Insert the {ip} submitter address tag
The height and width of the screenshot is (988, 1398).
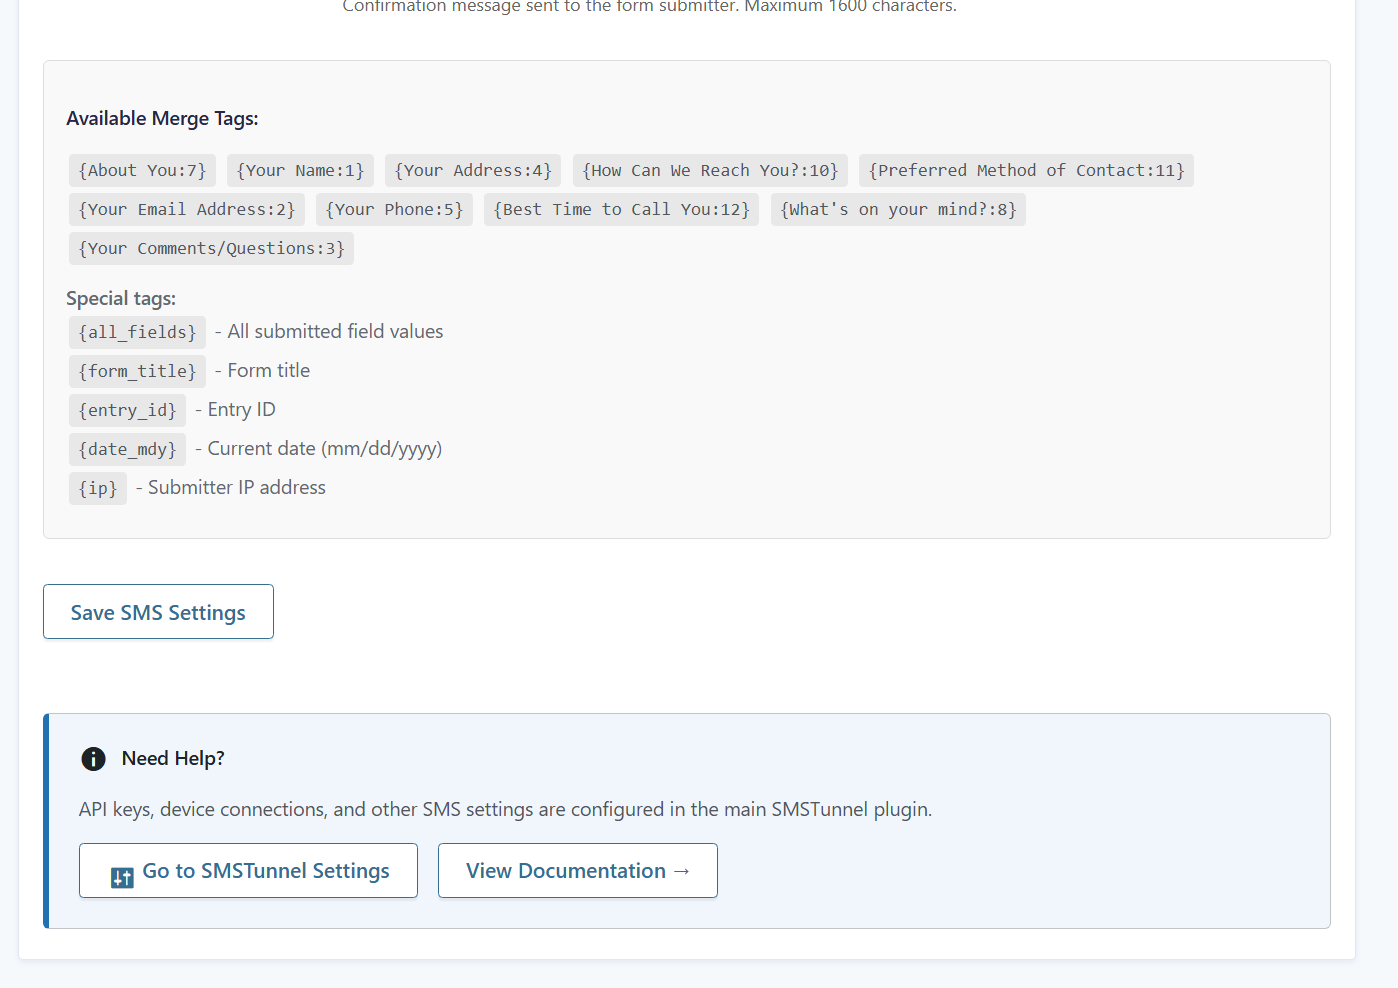97,488
